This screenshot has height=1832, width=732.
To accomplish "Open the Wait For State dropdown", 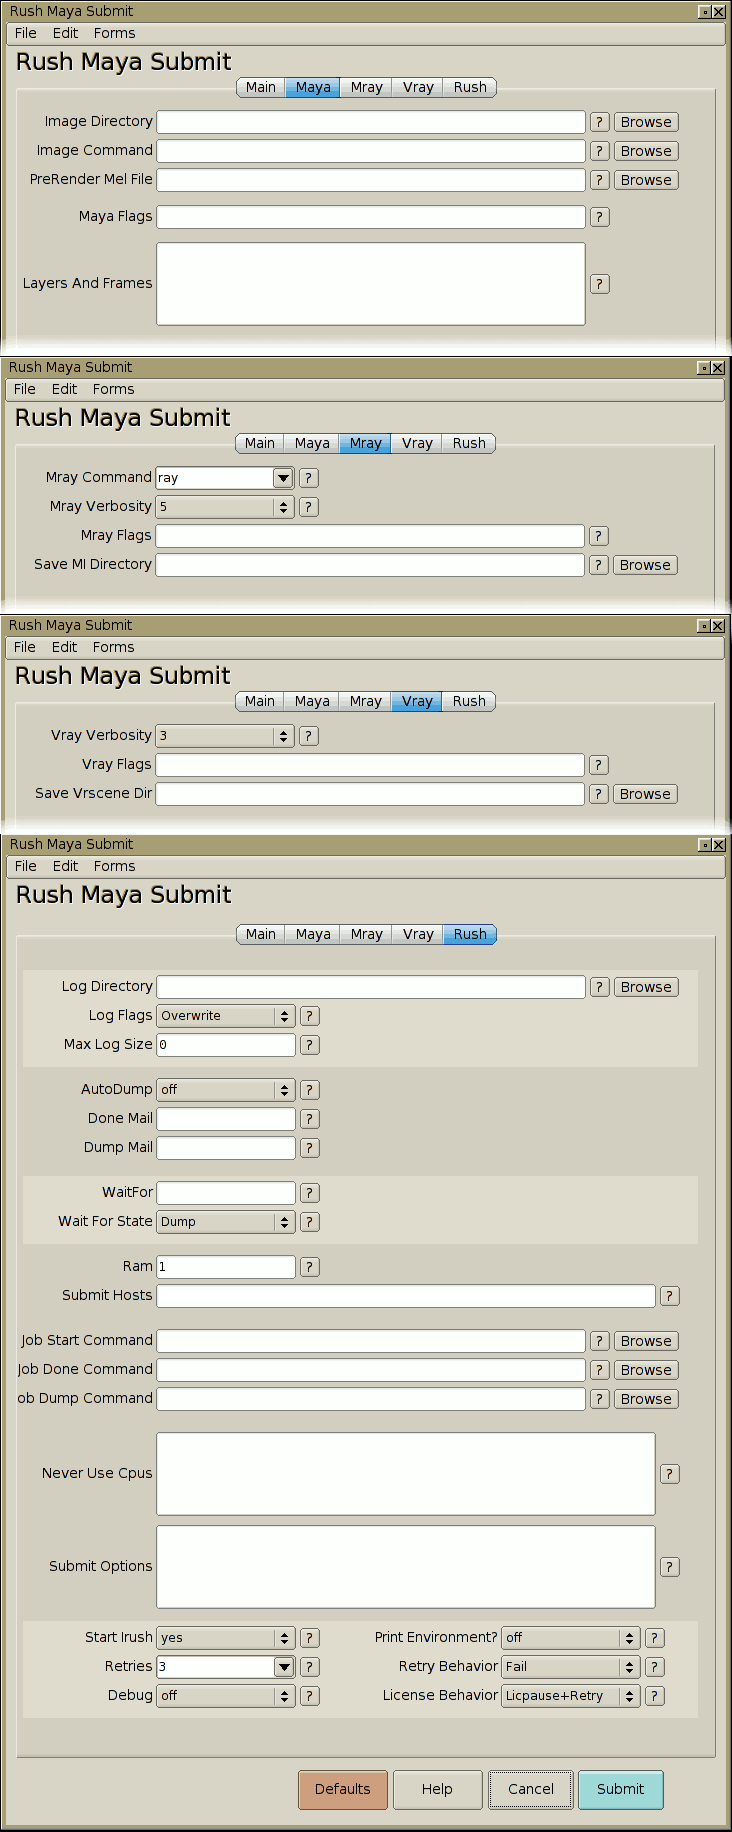I will (226, 1222).
